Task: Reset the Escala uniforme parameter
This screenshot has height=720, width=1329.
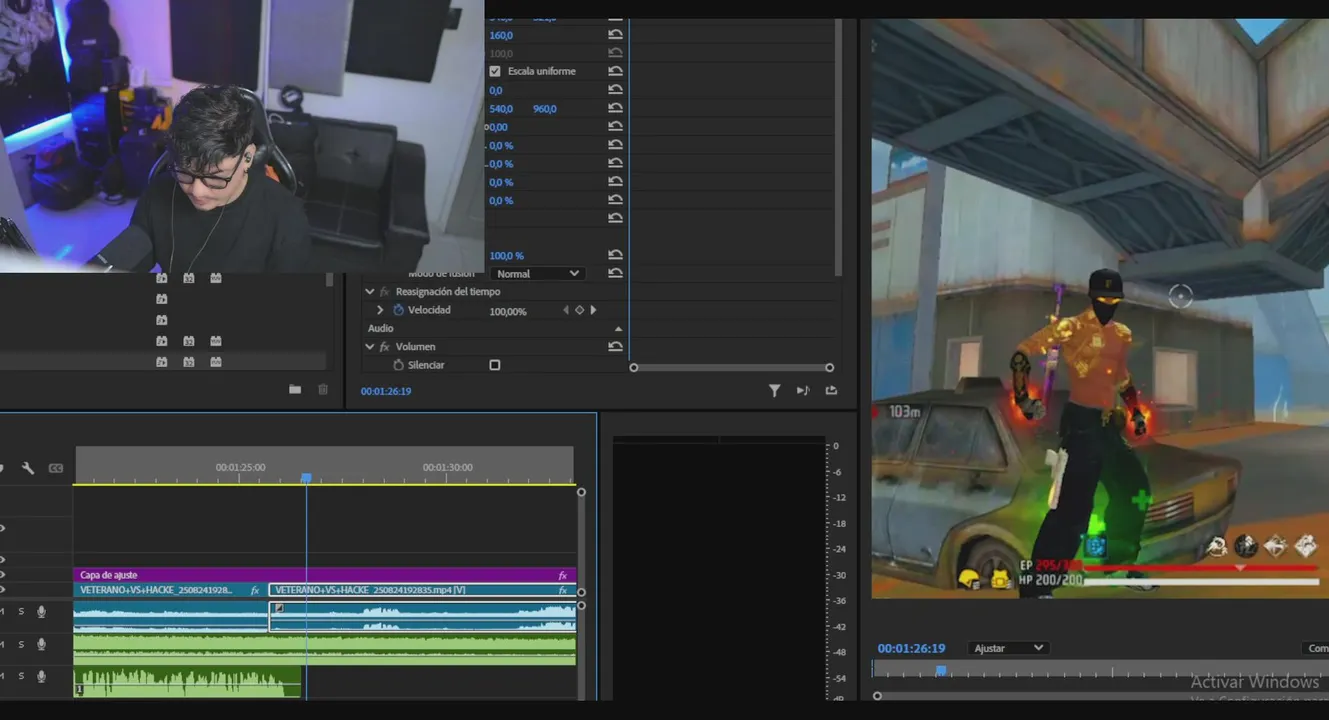Action: [x=615, y=71]
